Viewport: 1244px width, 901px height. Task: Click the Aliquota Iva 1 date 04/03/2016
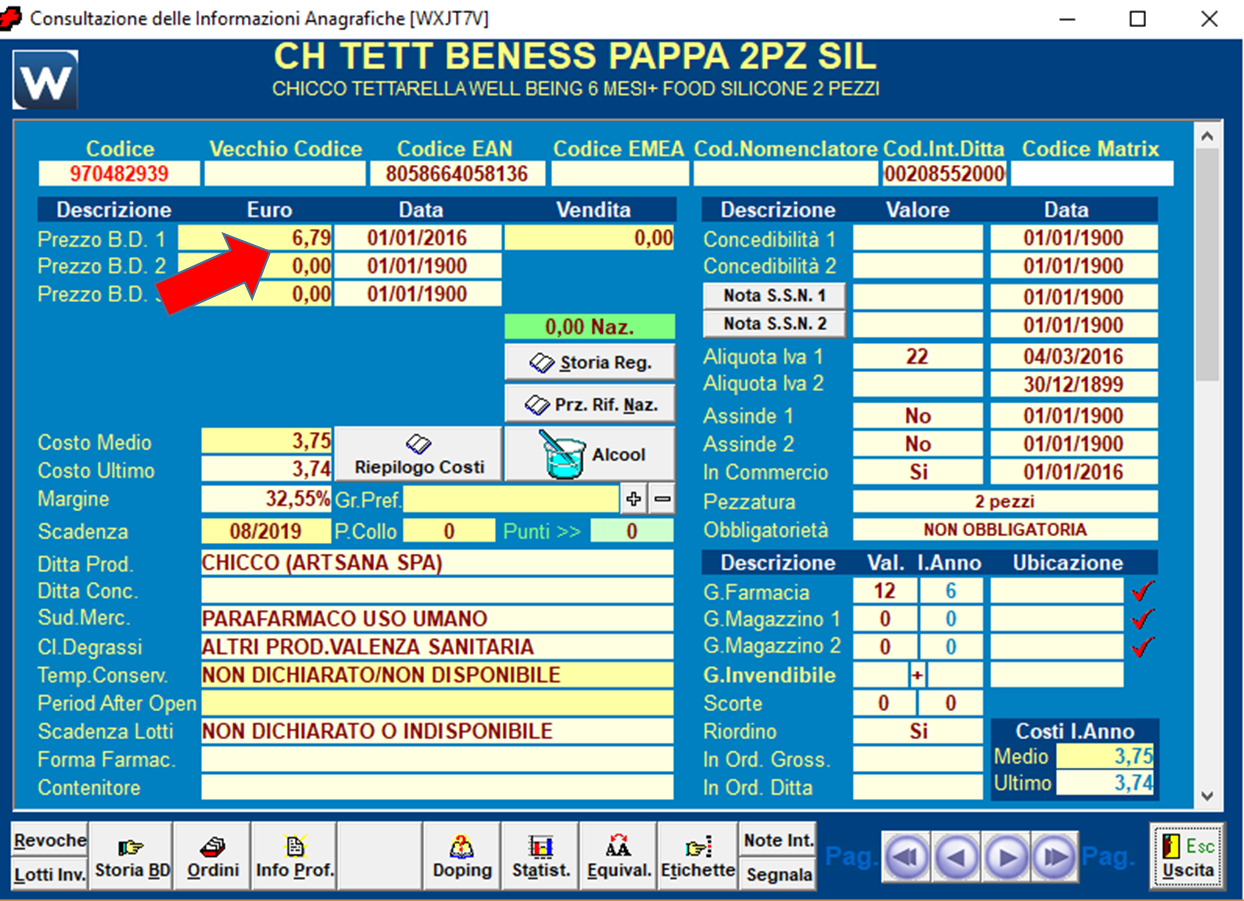point(1074,356)
